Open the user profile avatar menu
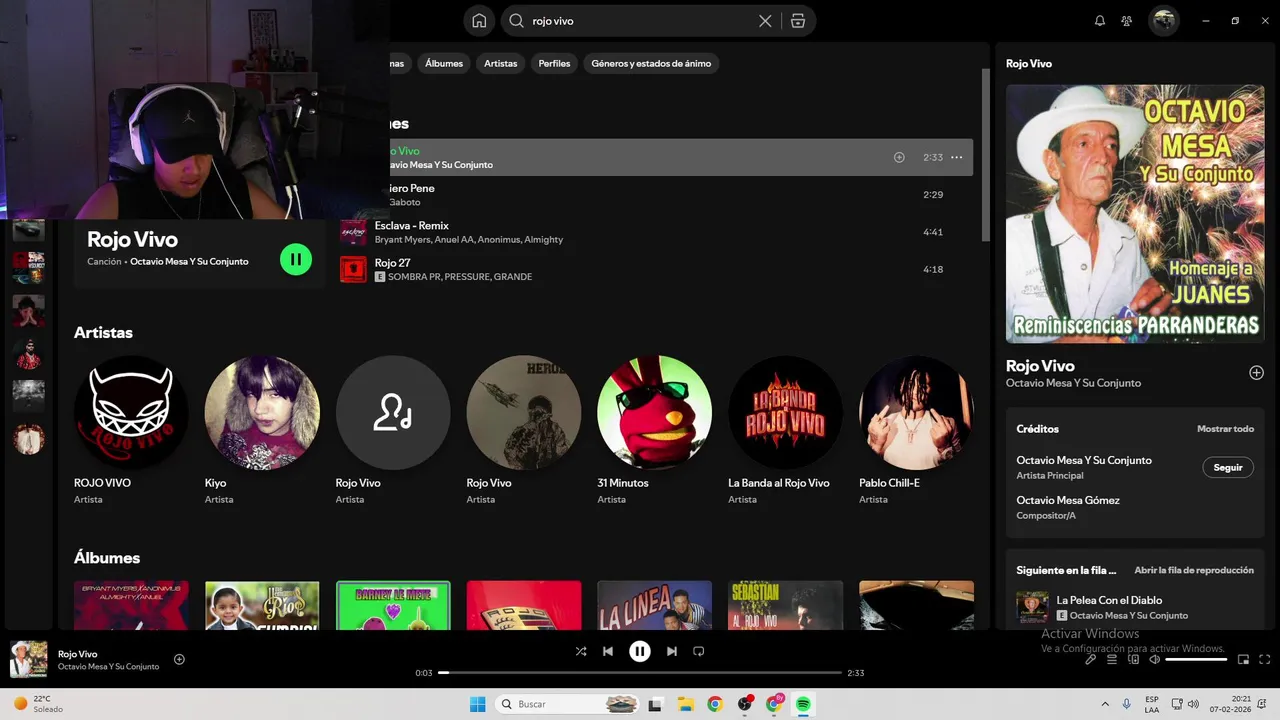Image resolution: width=1280 pixels, height=720 pixels. coord(1163,21)
